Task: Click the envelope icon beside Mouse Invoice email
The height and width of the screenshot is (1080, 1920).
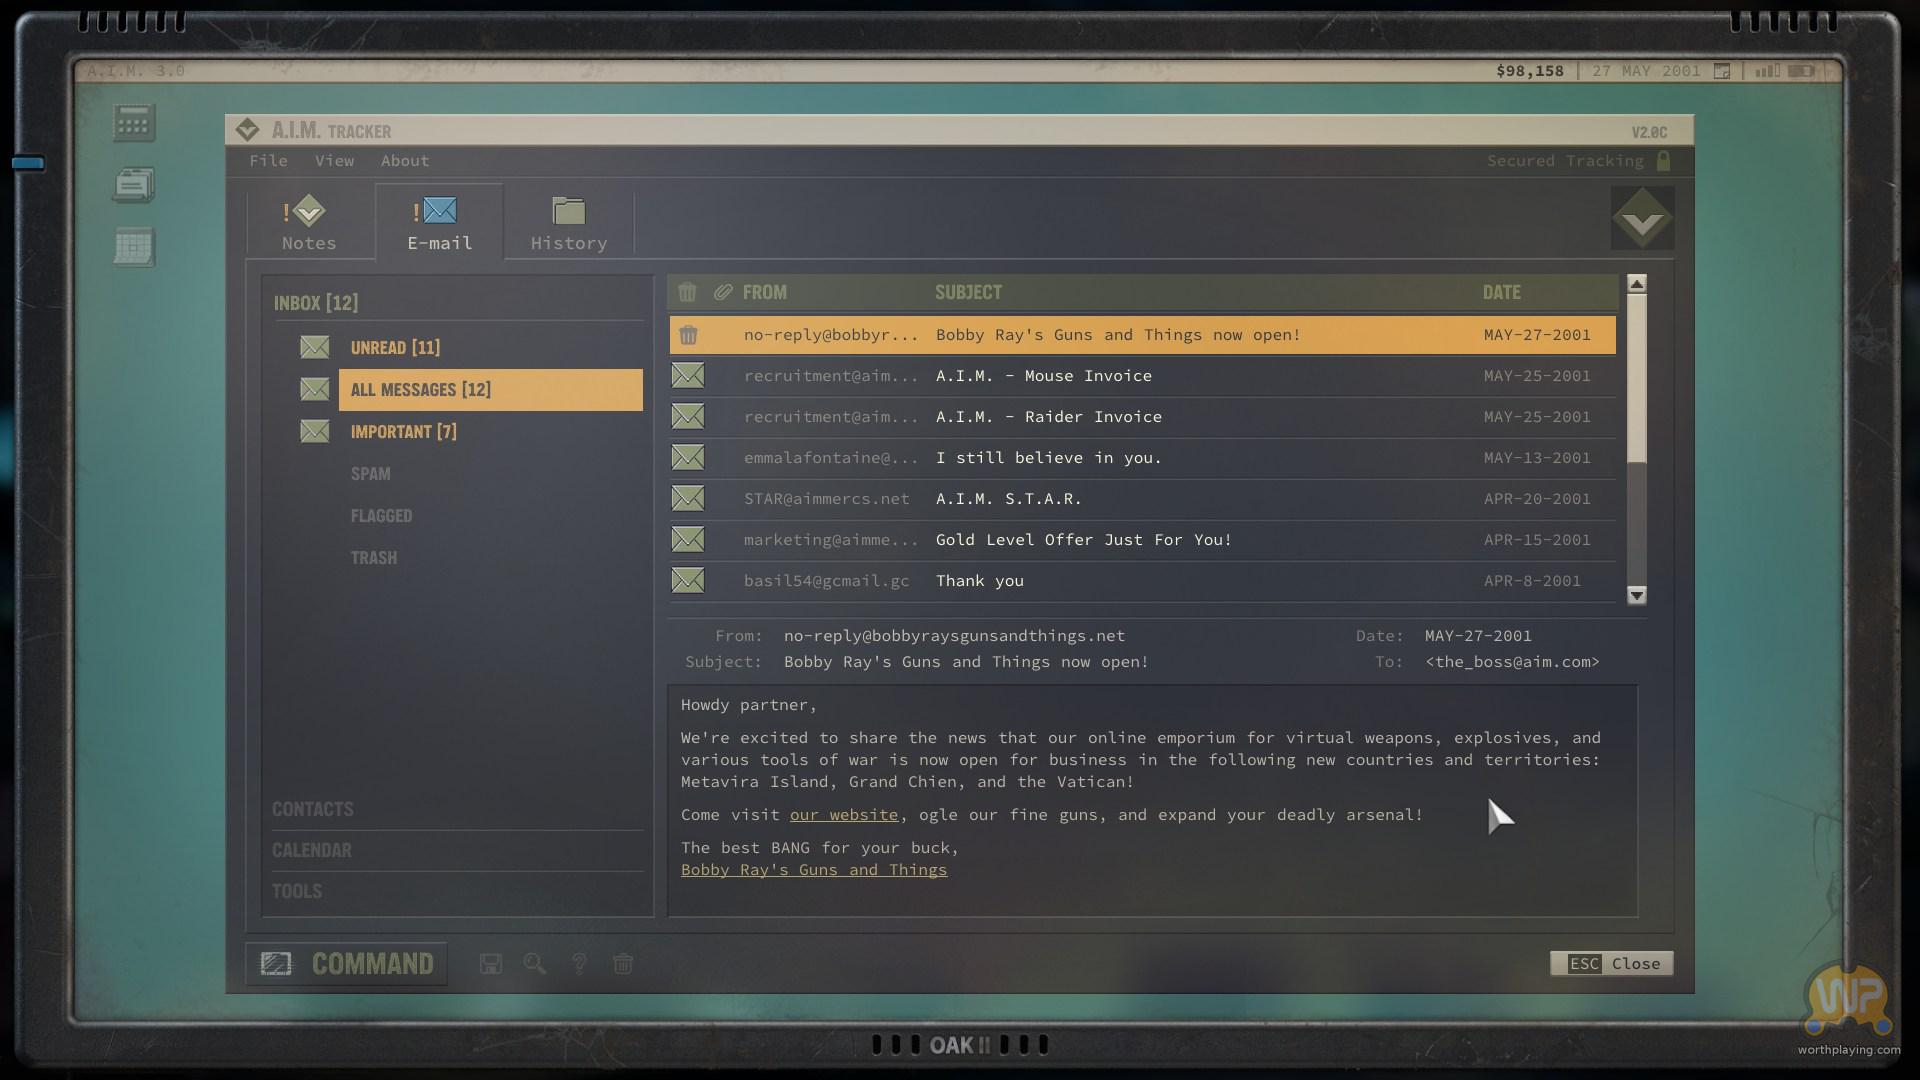Action: (x=688, y=376)
